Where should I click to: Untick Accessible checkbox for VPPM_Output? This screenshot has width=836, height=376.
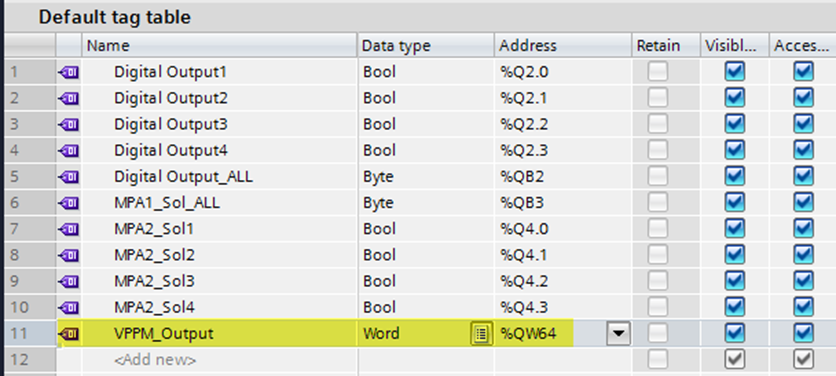[x=803, y=334]
